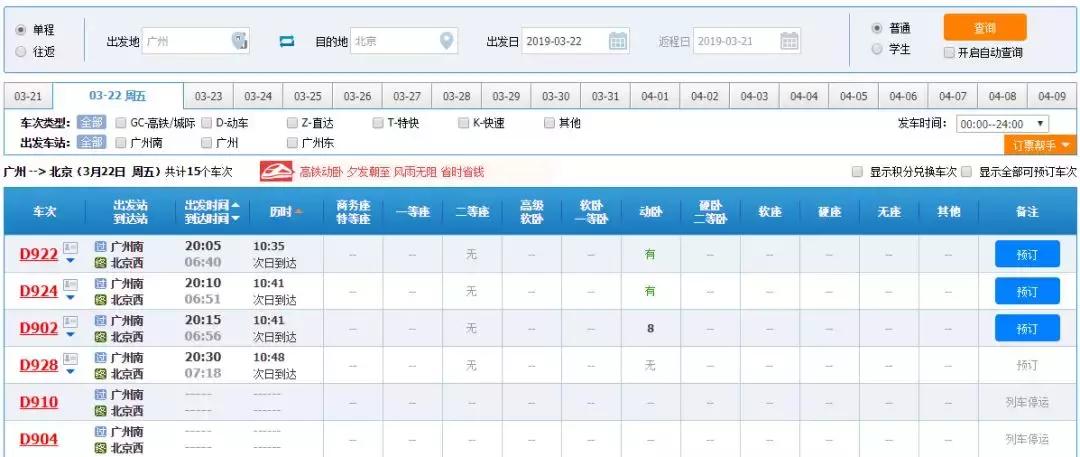The height and width of the screenshot is (457, 1080).
Task: Open passenger card icon beside D922
Action: [70, 247]
